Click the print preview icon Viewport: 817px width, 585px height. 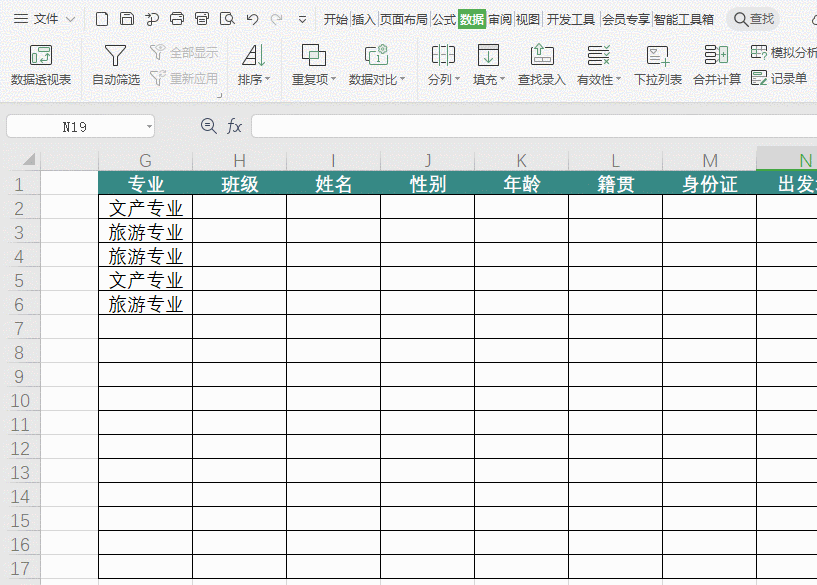[227, 19]
